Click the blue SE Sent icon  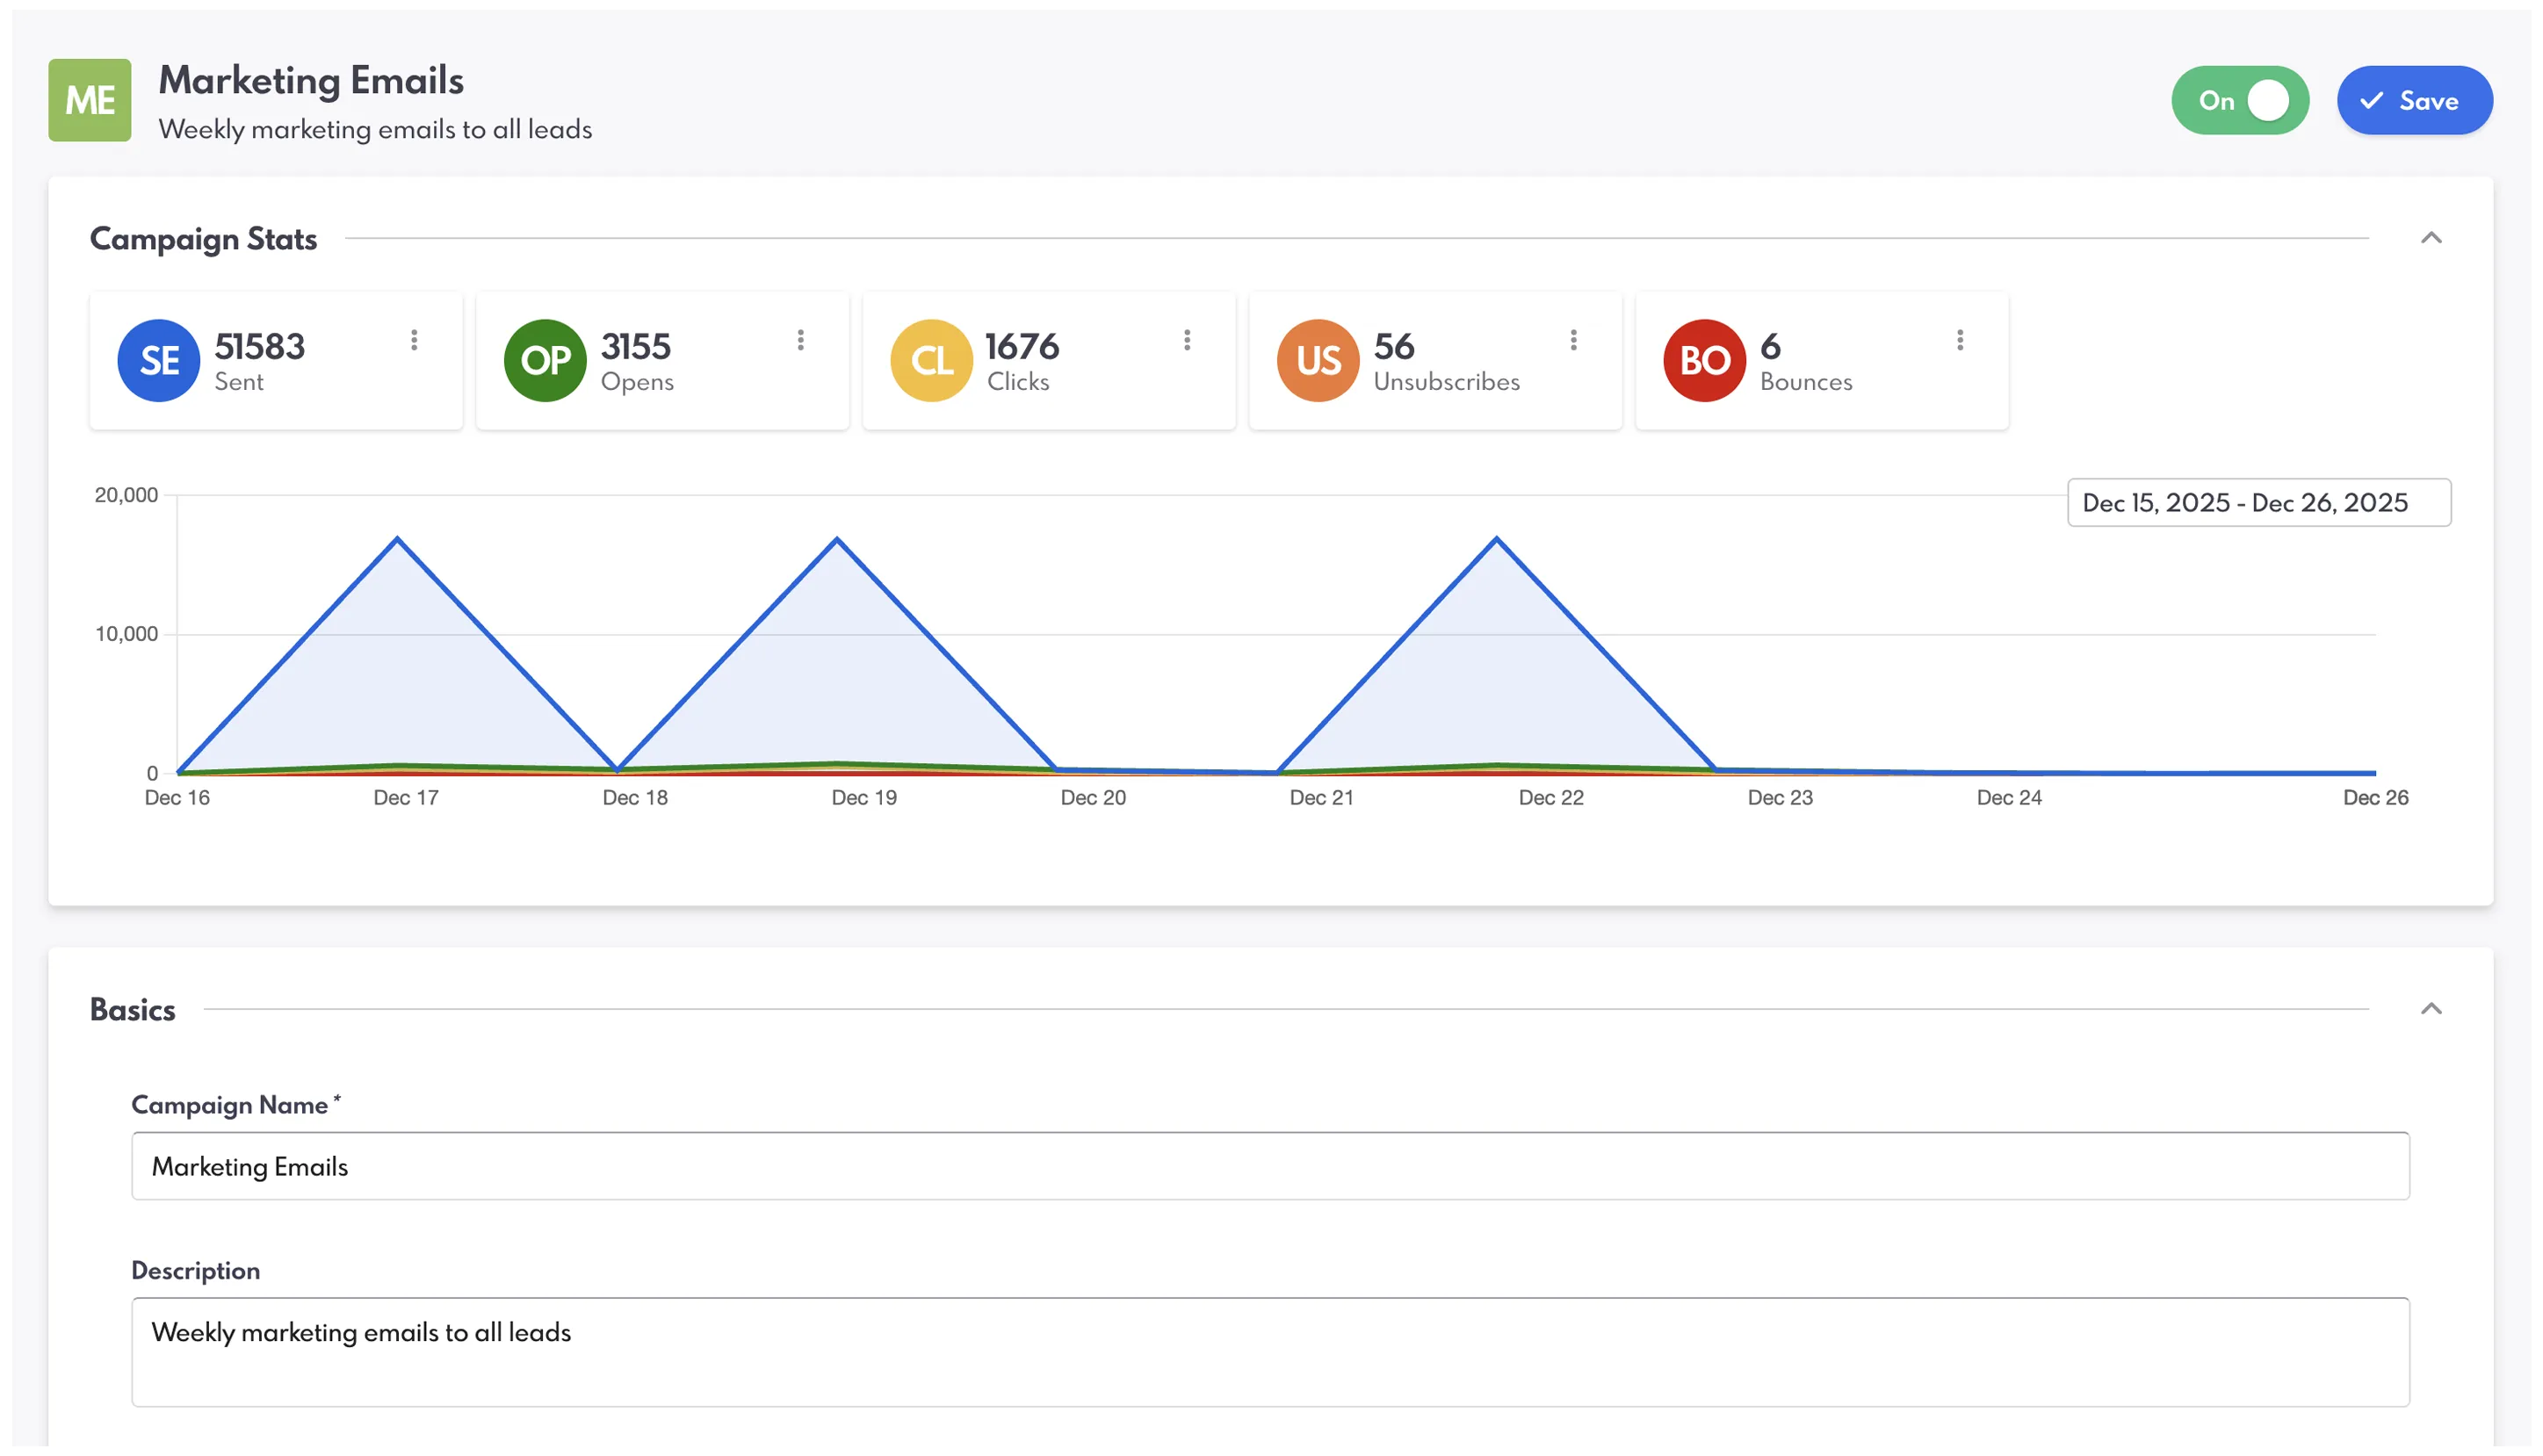158,360
